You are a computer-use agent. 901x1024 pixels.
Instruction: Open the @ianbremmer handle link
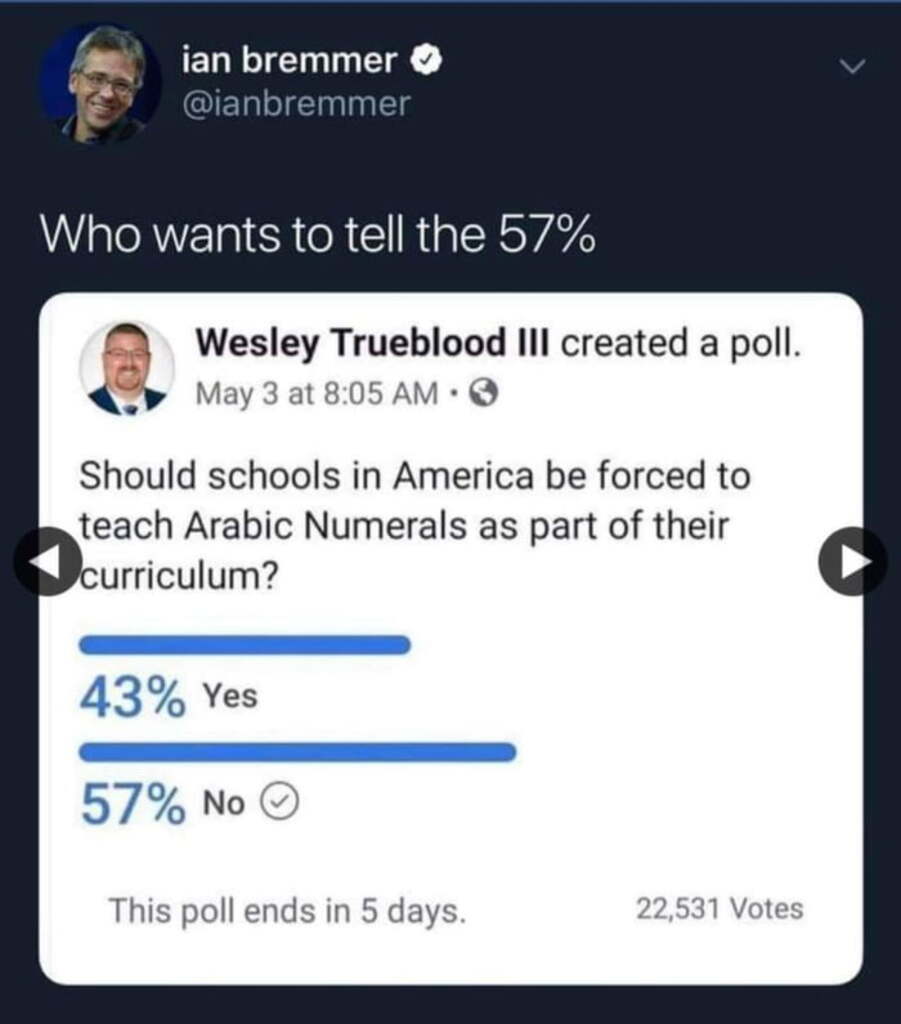point(296,104)
